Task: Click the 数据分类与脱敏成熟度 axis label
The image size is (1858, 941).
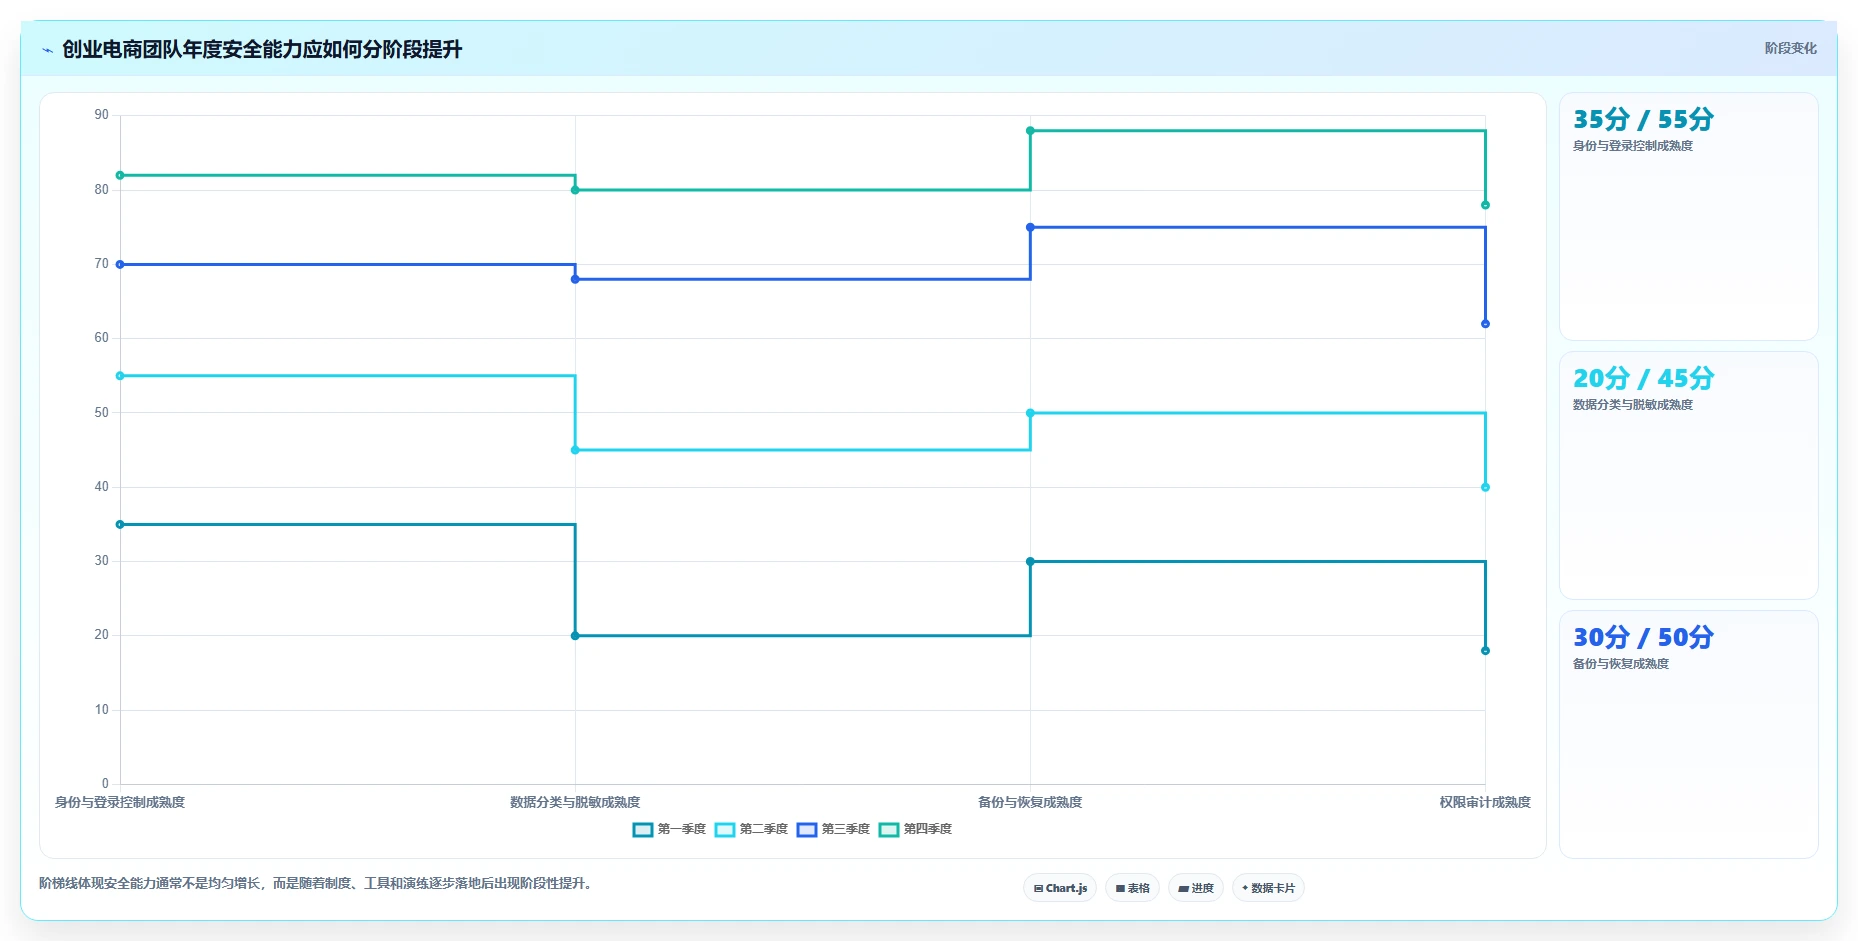Action: pyautogui.click(x=575, y=802)
